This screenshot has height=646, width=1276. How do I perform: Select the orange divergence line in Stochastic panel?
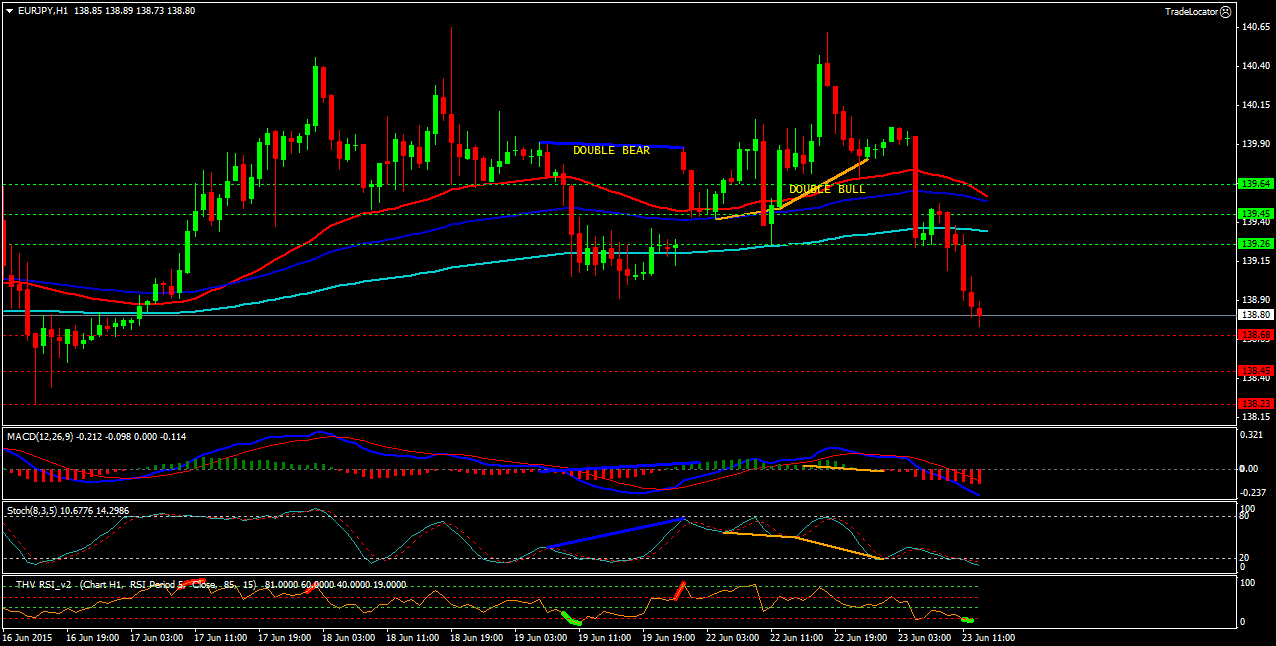click(802, 544)
